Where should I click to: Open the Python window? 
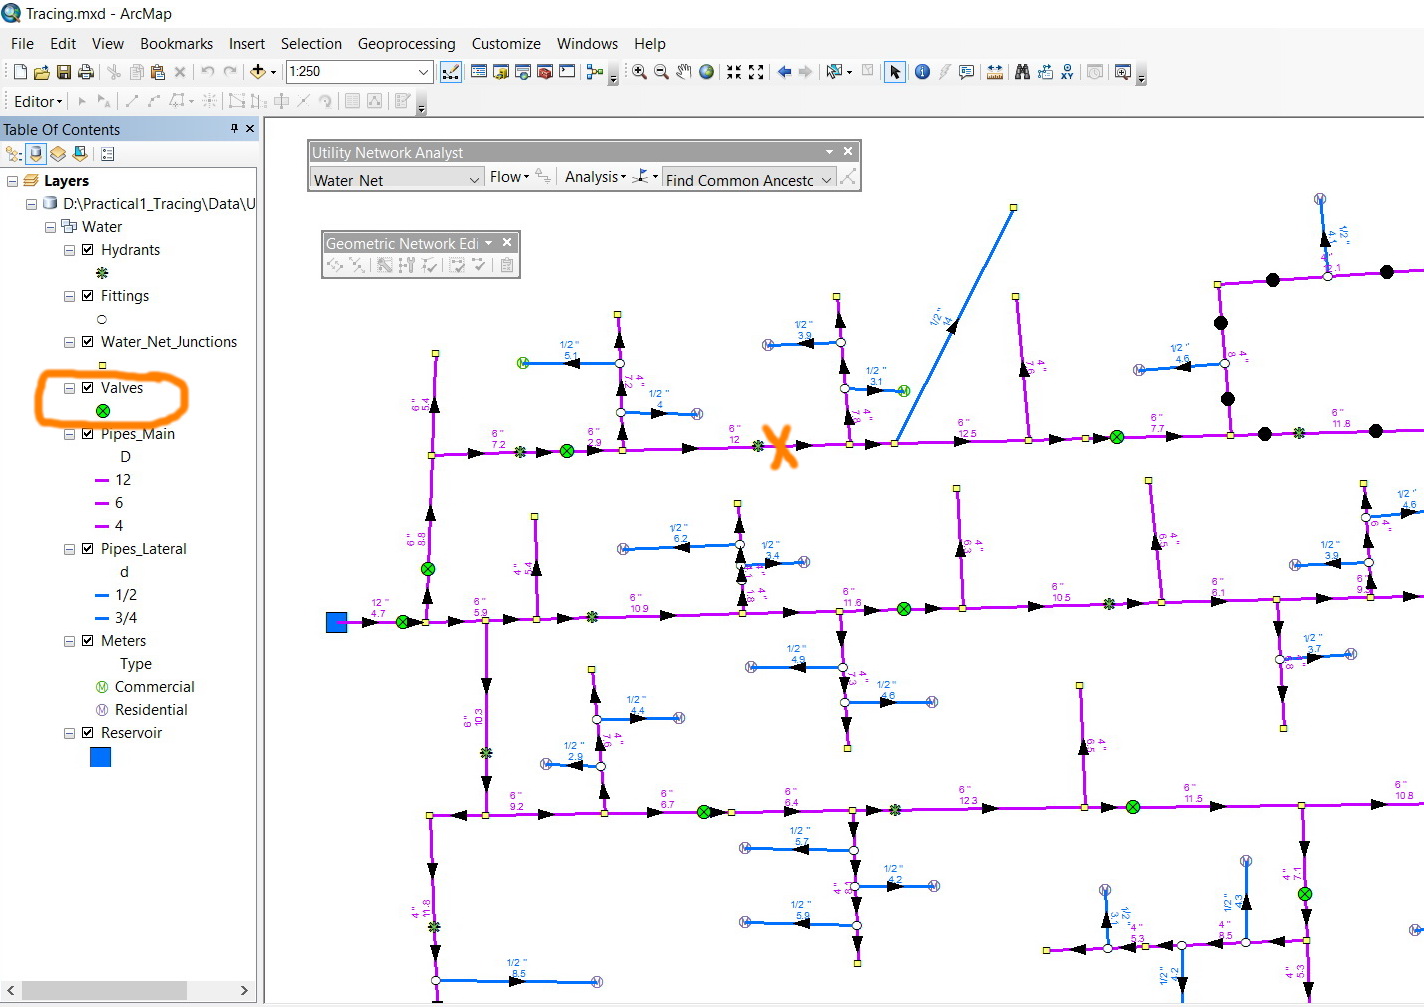tap(567, 72)
